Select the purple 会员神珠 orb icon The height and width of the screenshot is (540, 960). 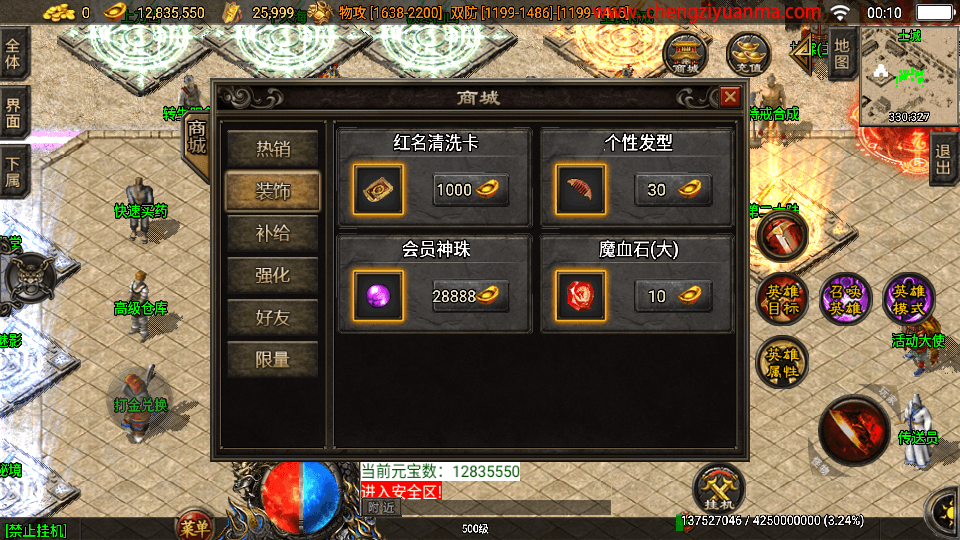(x=378, y=296)
